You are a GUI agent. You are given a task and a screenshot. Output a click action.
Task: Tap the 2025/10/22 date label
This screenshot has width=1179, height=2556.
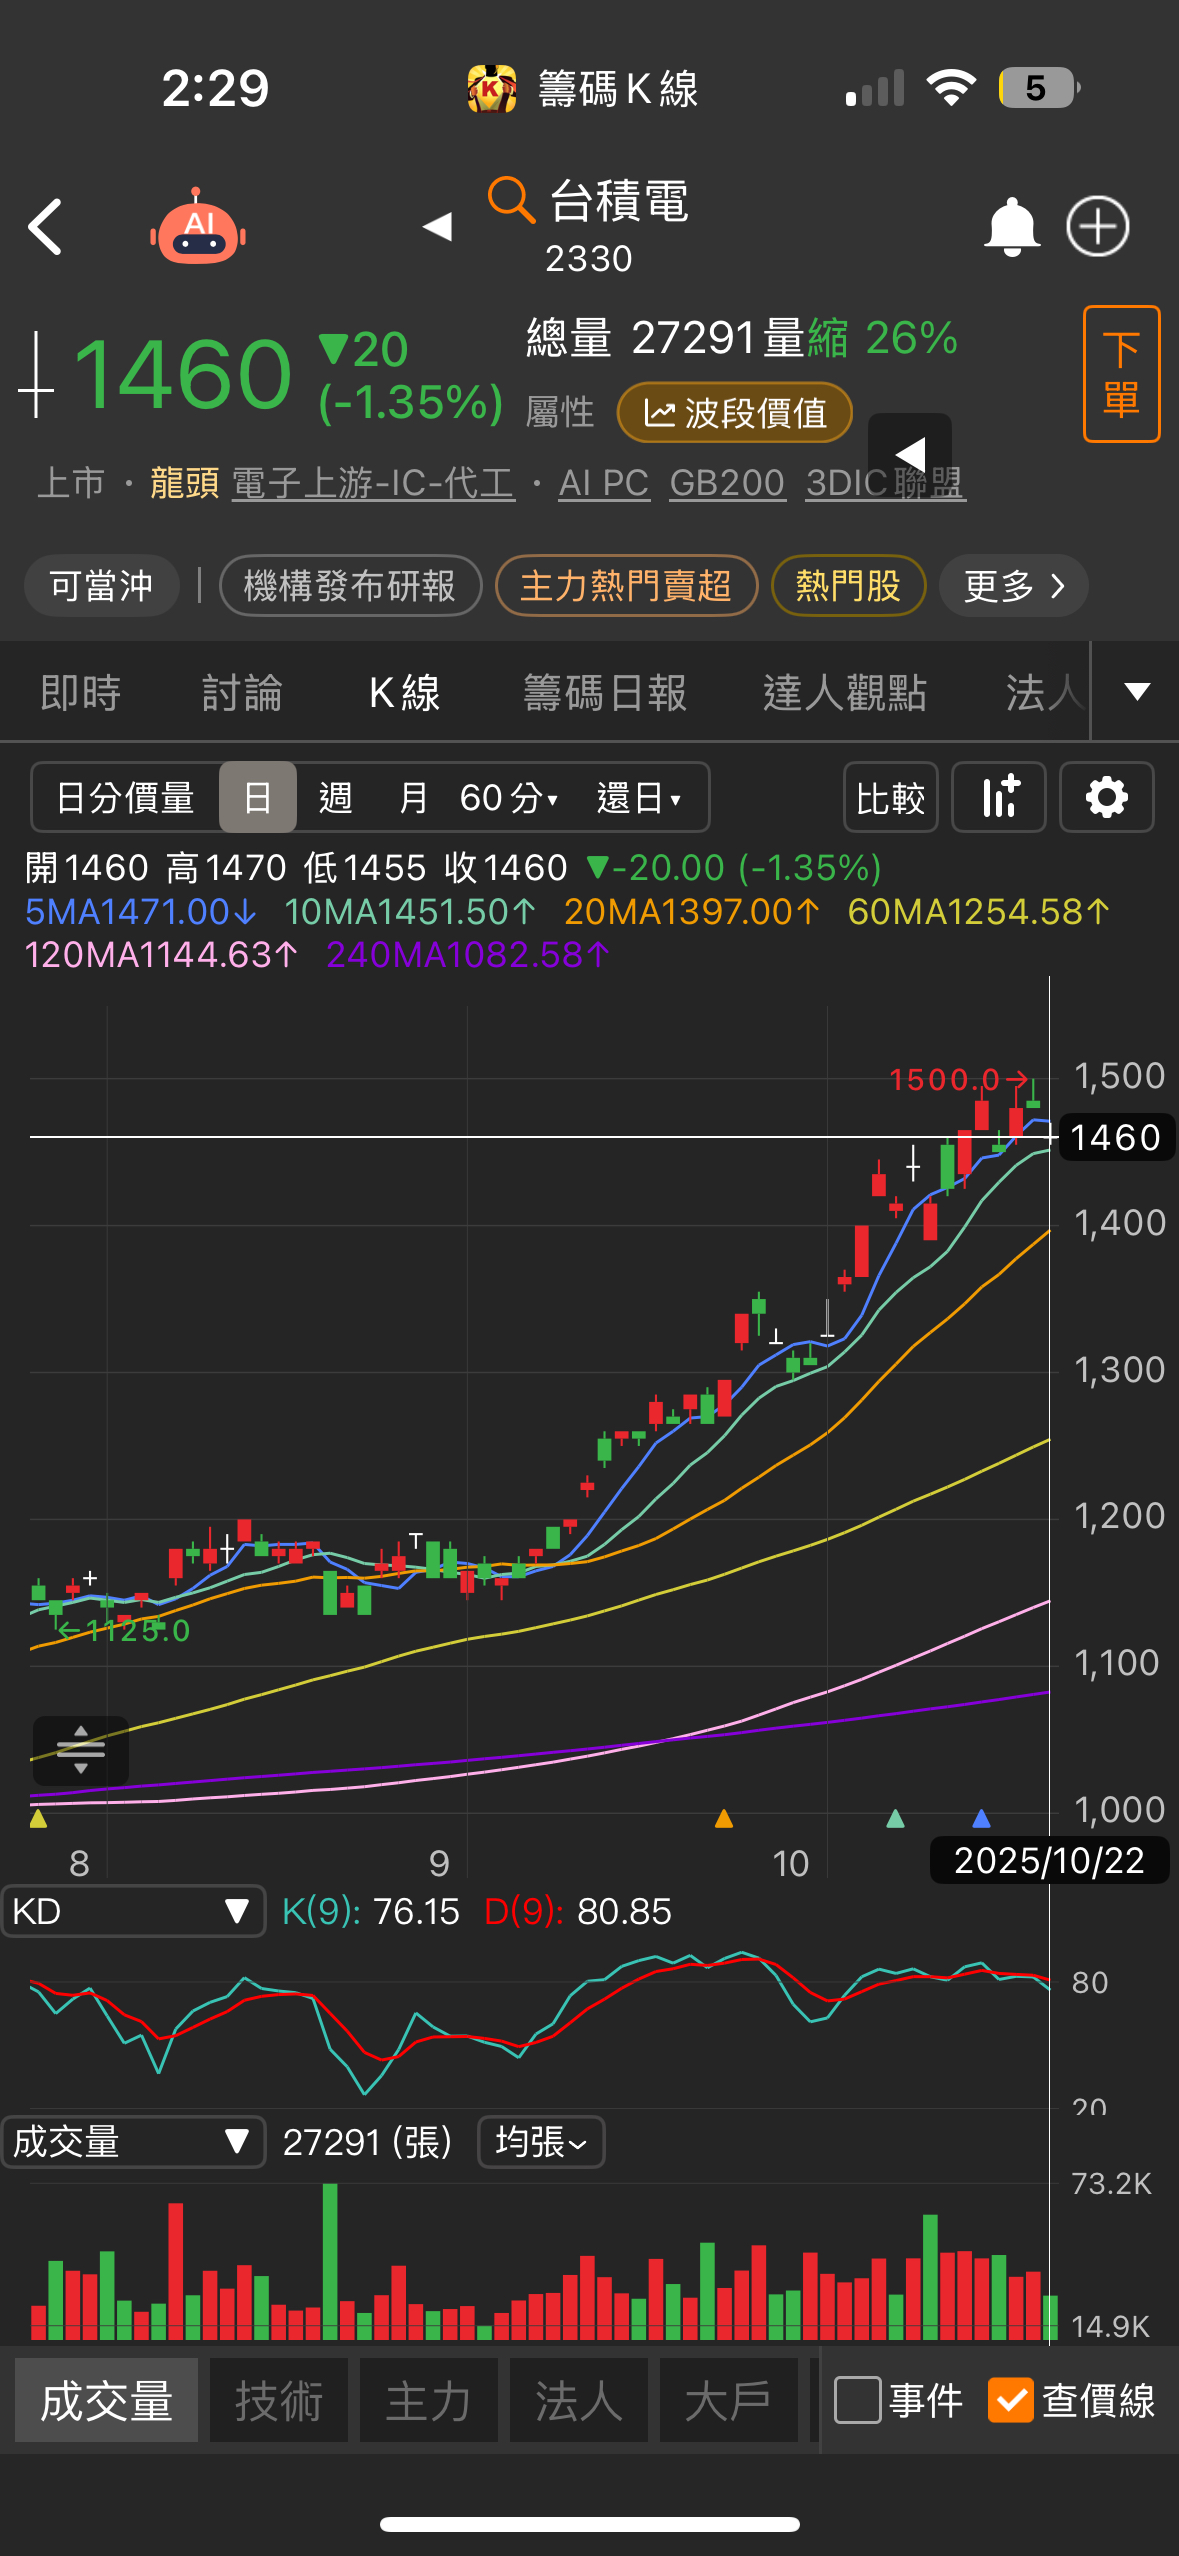click(x=1049, y=1860)
